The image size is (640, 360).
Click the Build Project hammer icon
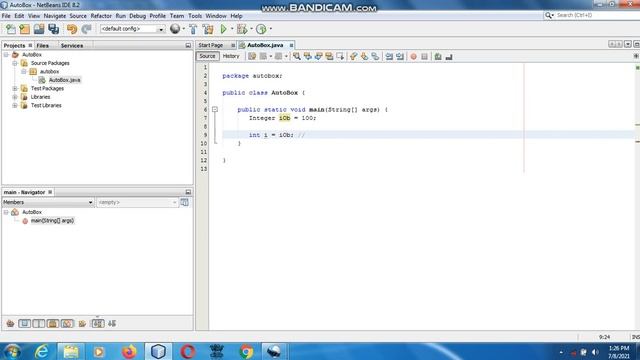193,29
